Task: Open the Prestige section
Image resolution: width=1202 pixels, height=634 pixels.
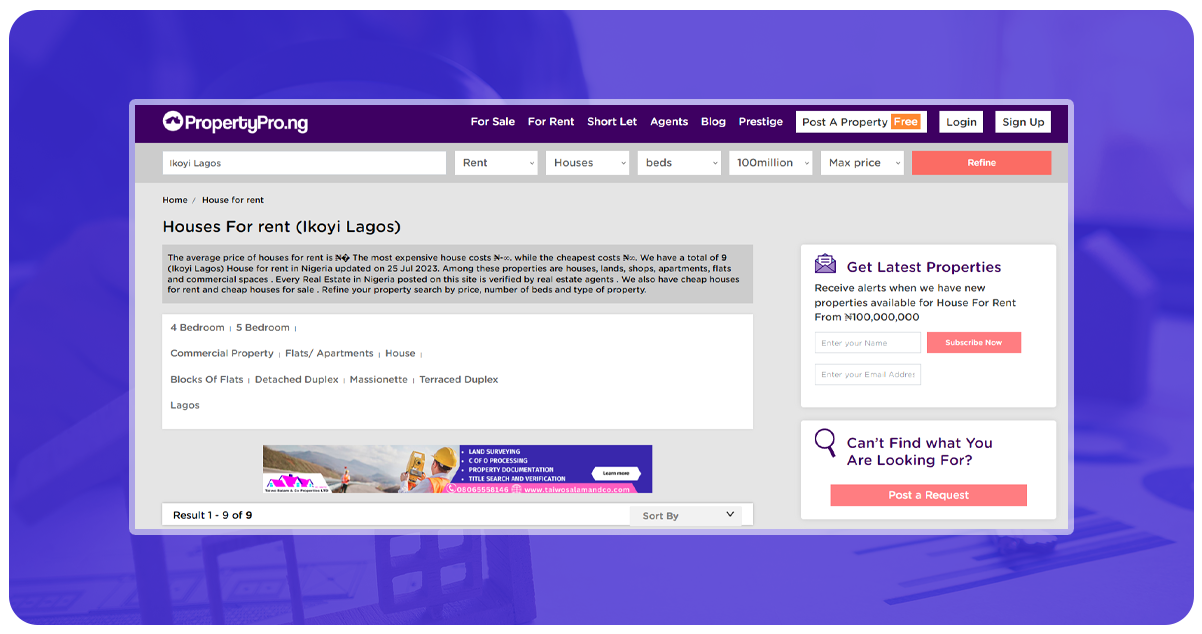Action: 761,122
